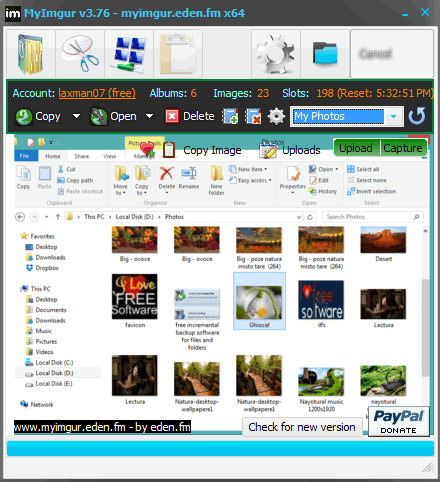Expand the New item dropdown
The width and height of the screenshot is (440, 482).
248,169
